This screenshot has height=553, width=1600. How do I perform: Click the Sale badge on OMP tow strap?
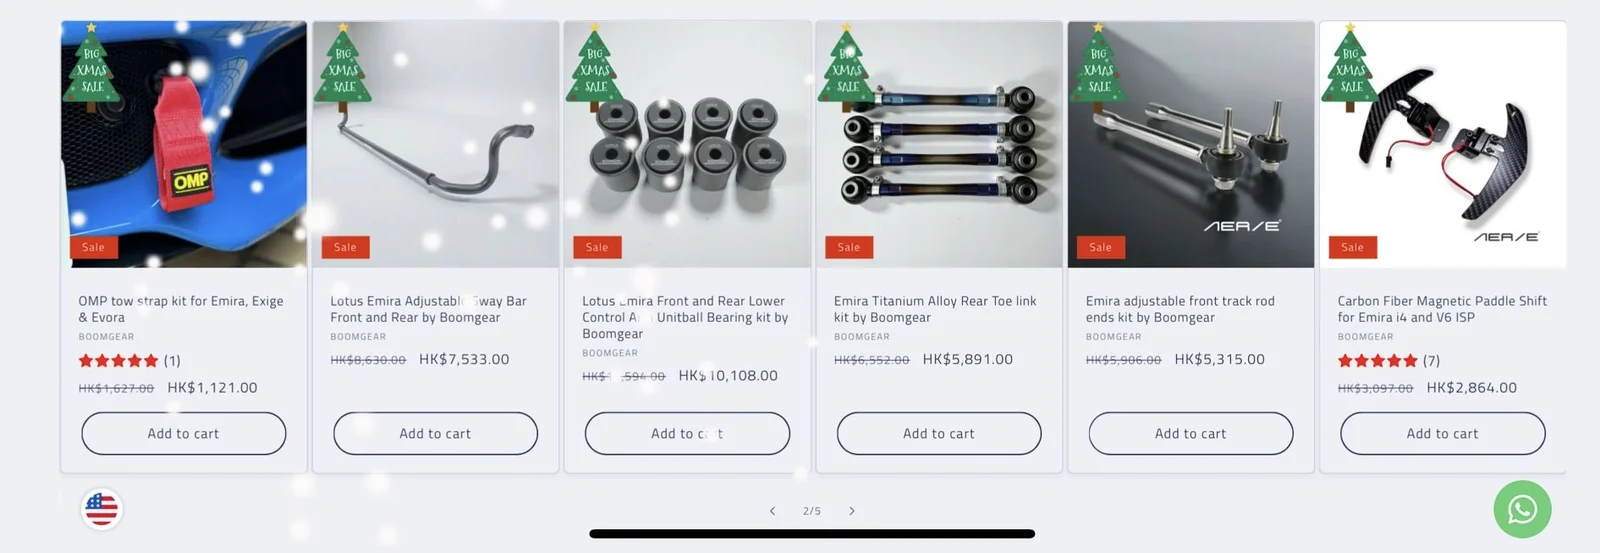point(93,247)
